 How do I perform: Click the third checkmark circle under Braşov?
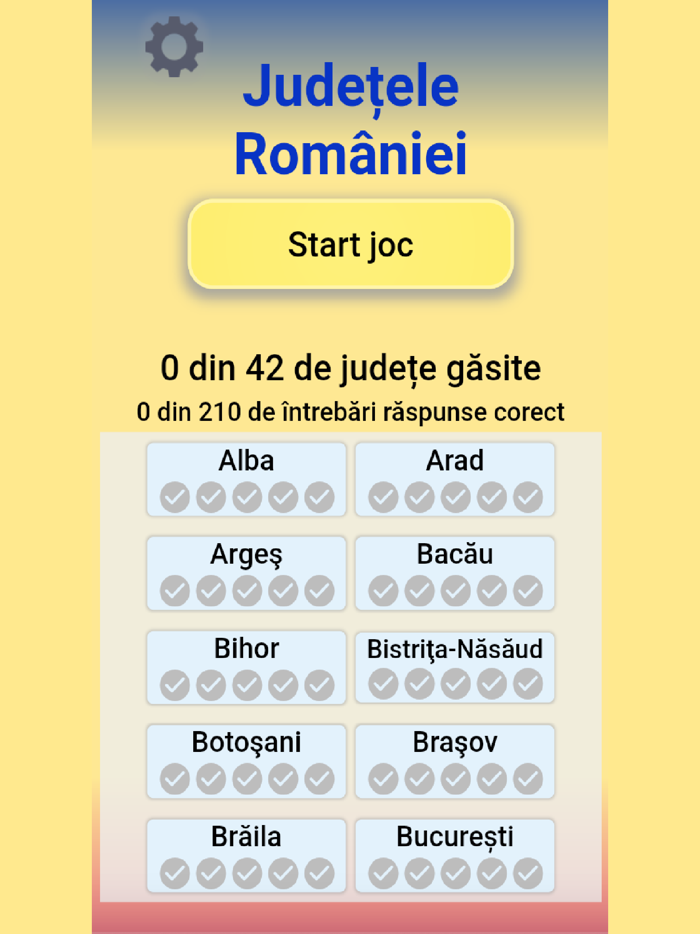click(454, 778)
